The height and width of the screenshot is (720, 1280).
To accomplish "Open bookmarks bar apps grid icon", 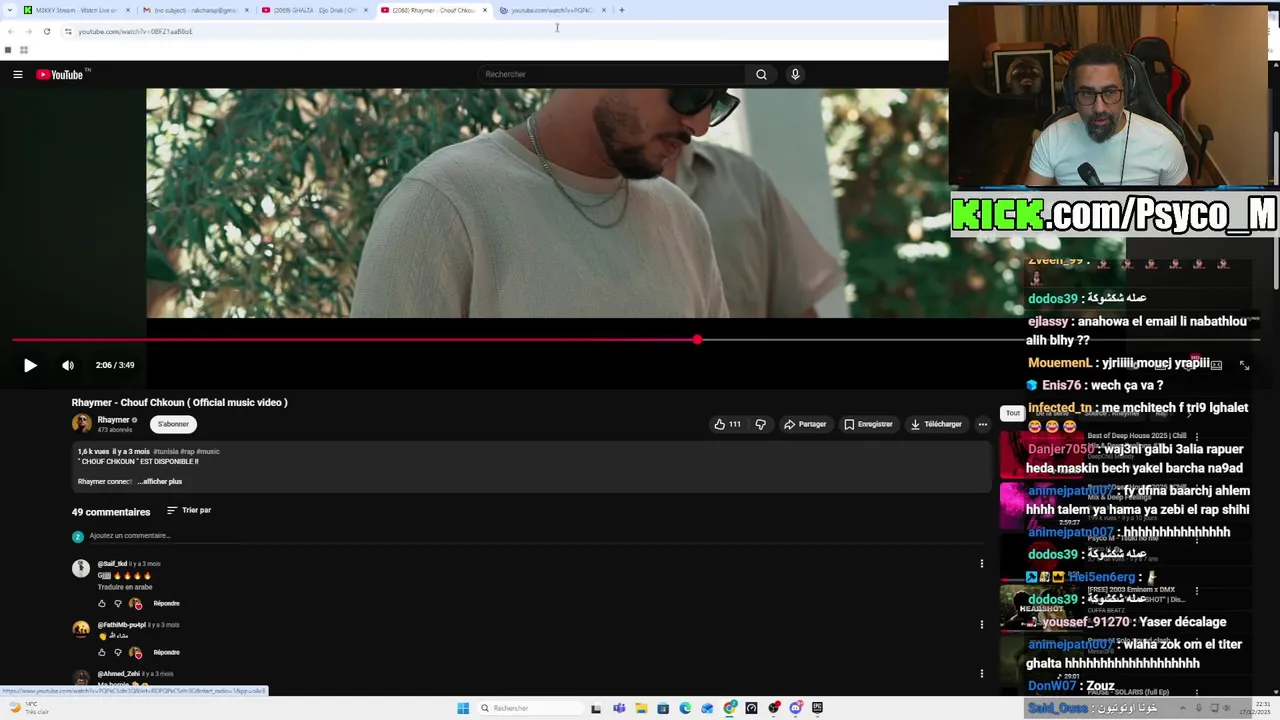I will [23, 50].
